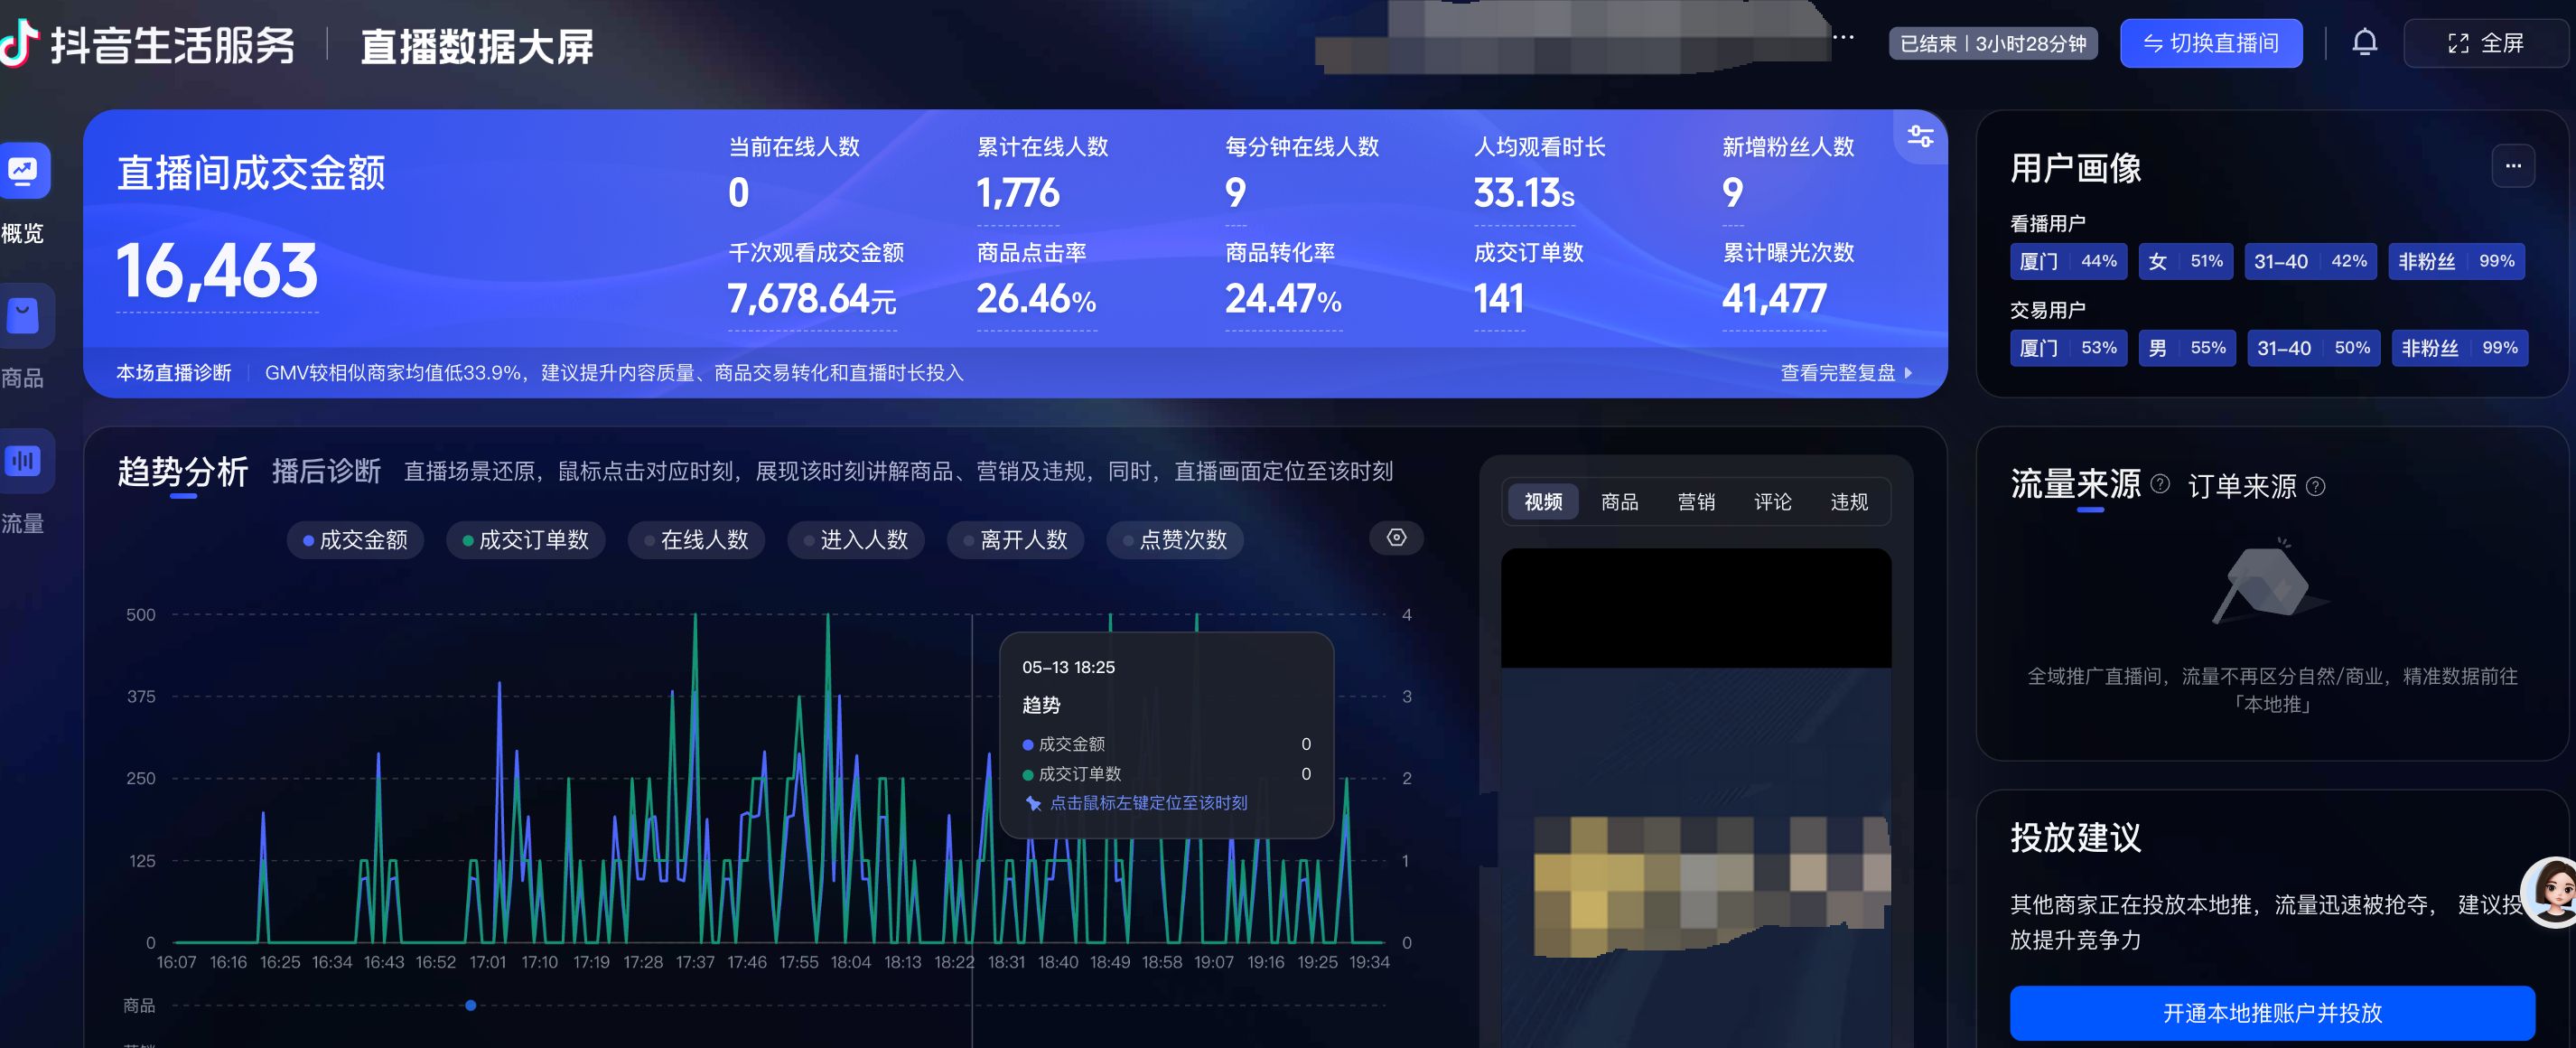Image resolution: width=2576 pixels, height=1048 pixels.
Task: Click the Douyin logo icon
Action: click(20, 44)
